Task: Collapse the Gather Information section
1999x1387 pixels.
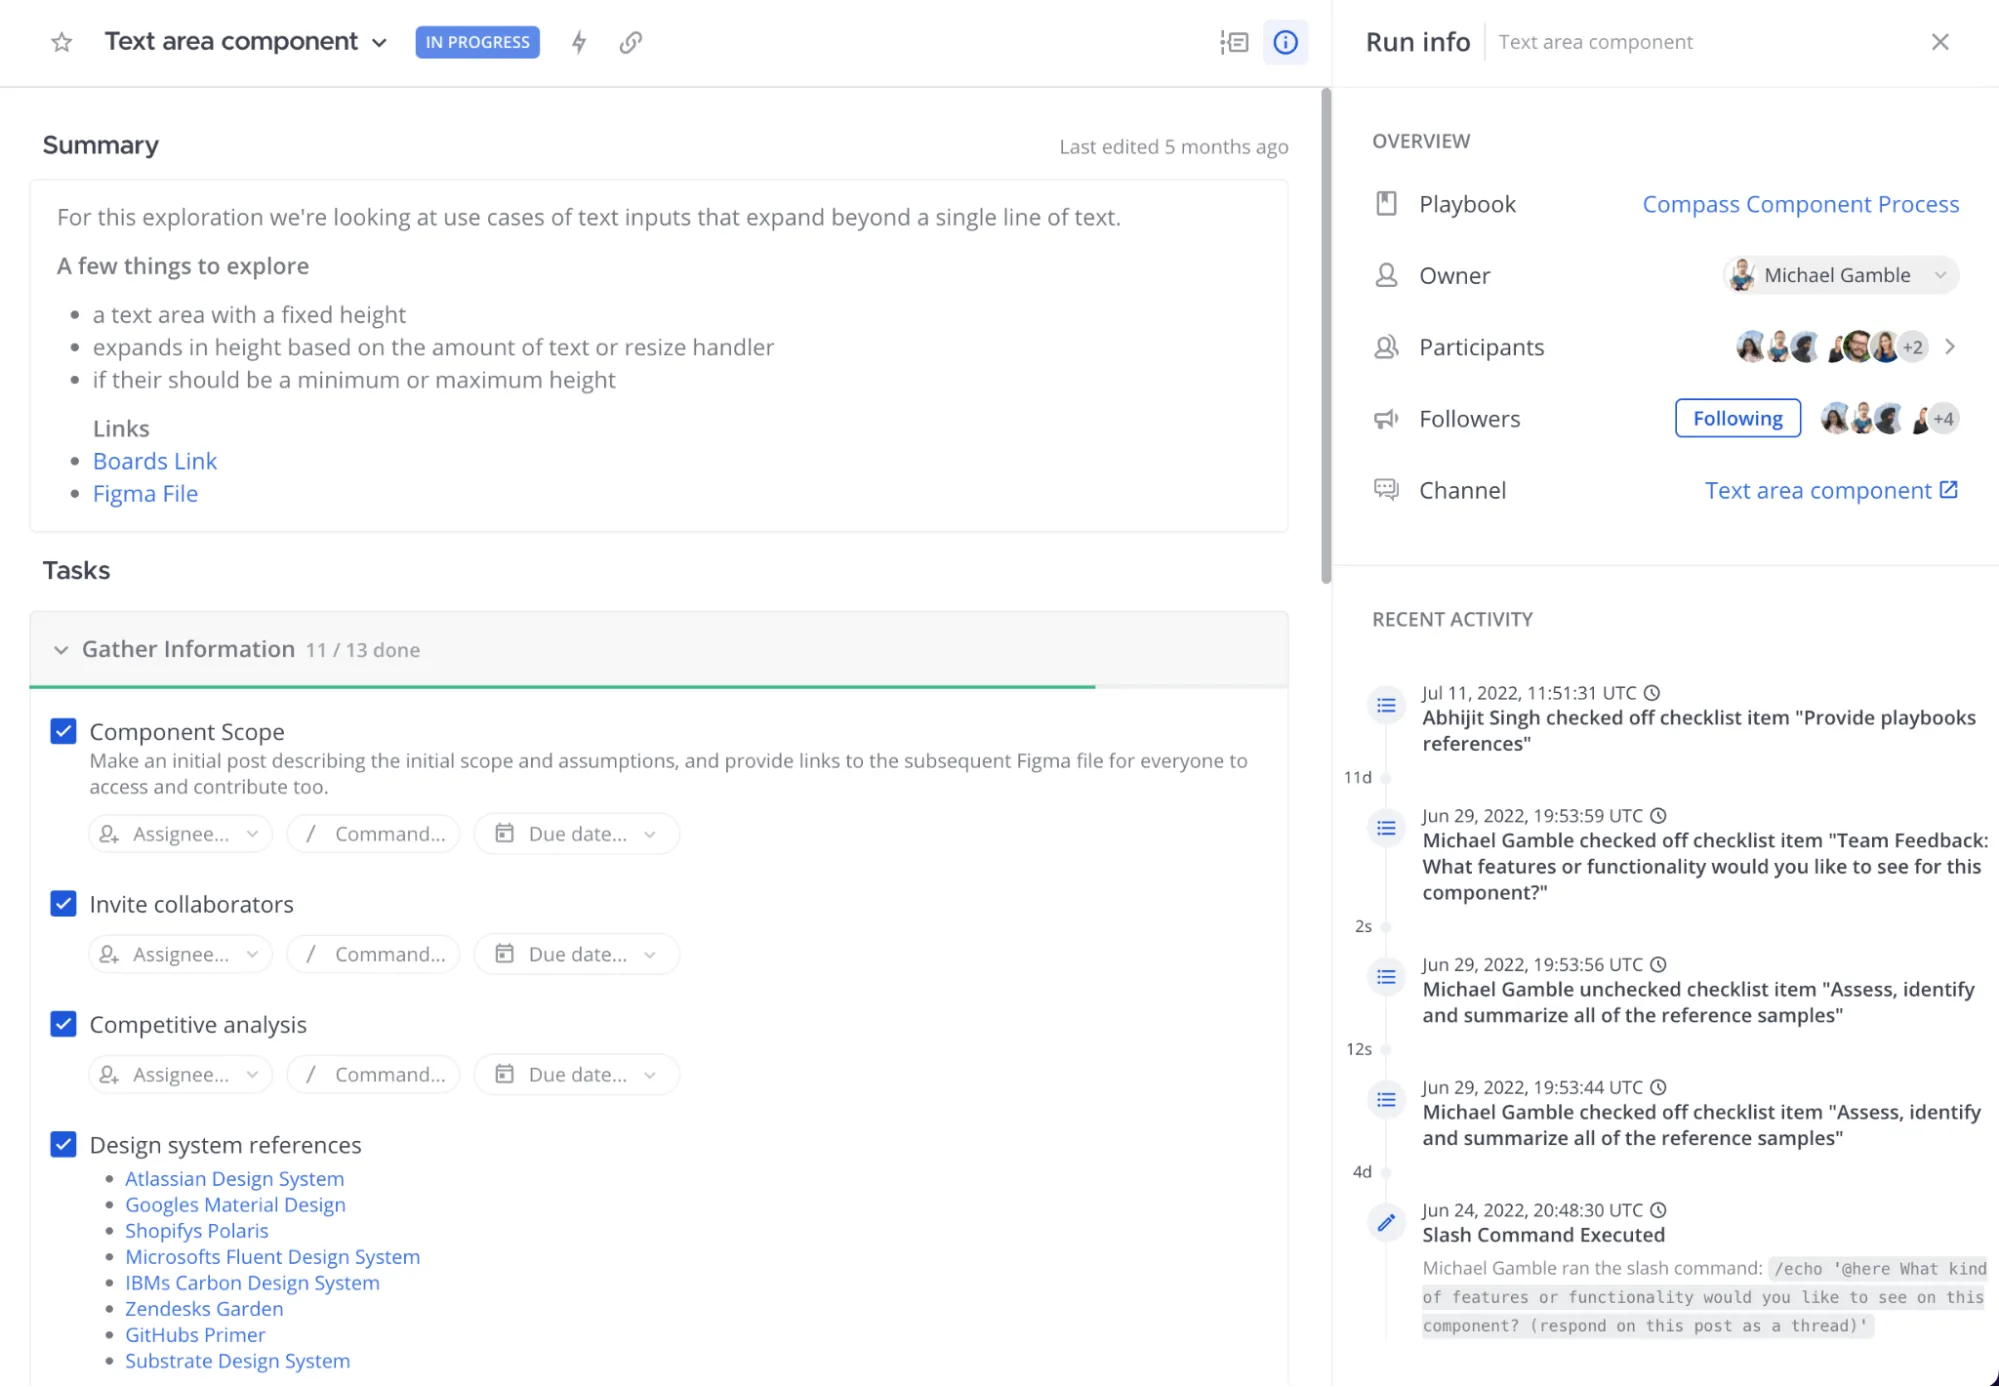Action: 61,650
